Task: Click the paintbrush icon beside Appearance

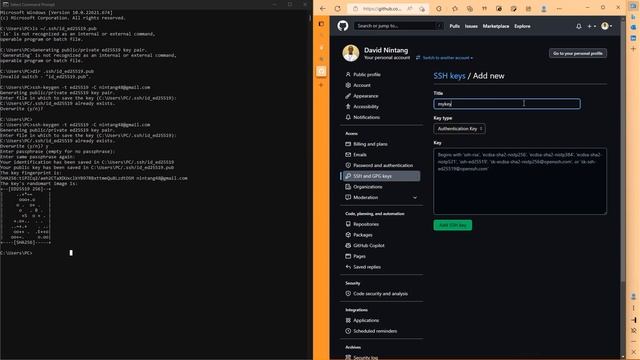Action: (348, 96)
